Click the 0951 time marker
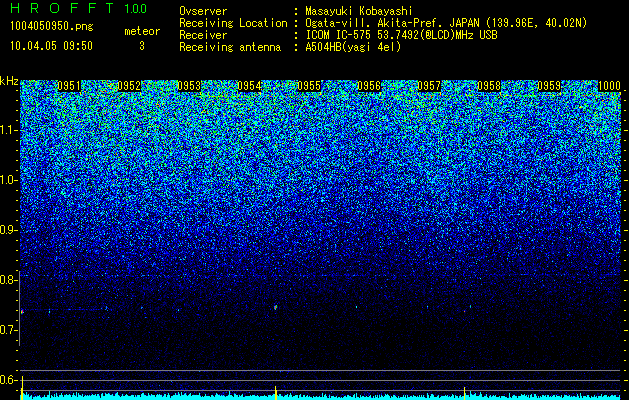This screenshot has width=629, height=400. point(69,86)
